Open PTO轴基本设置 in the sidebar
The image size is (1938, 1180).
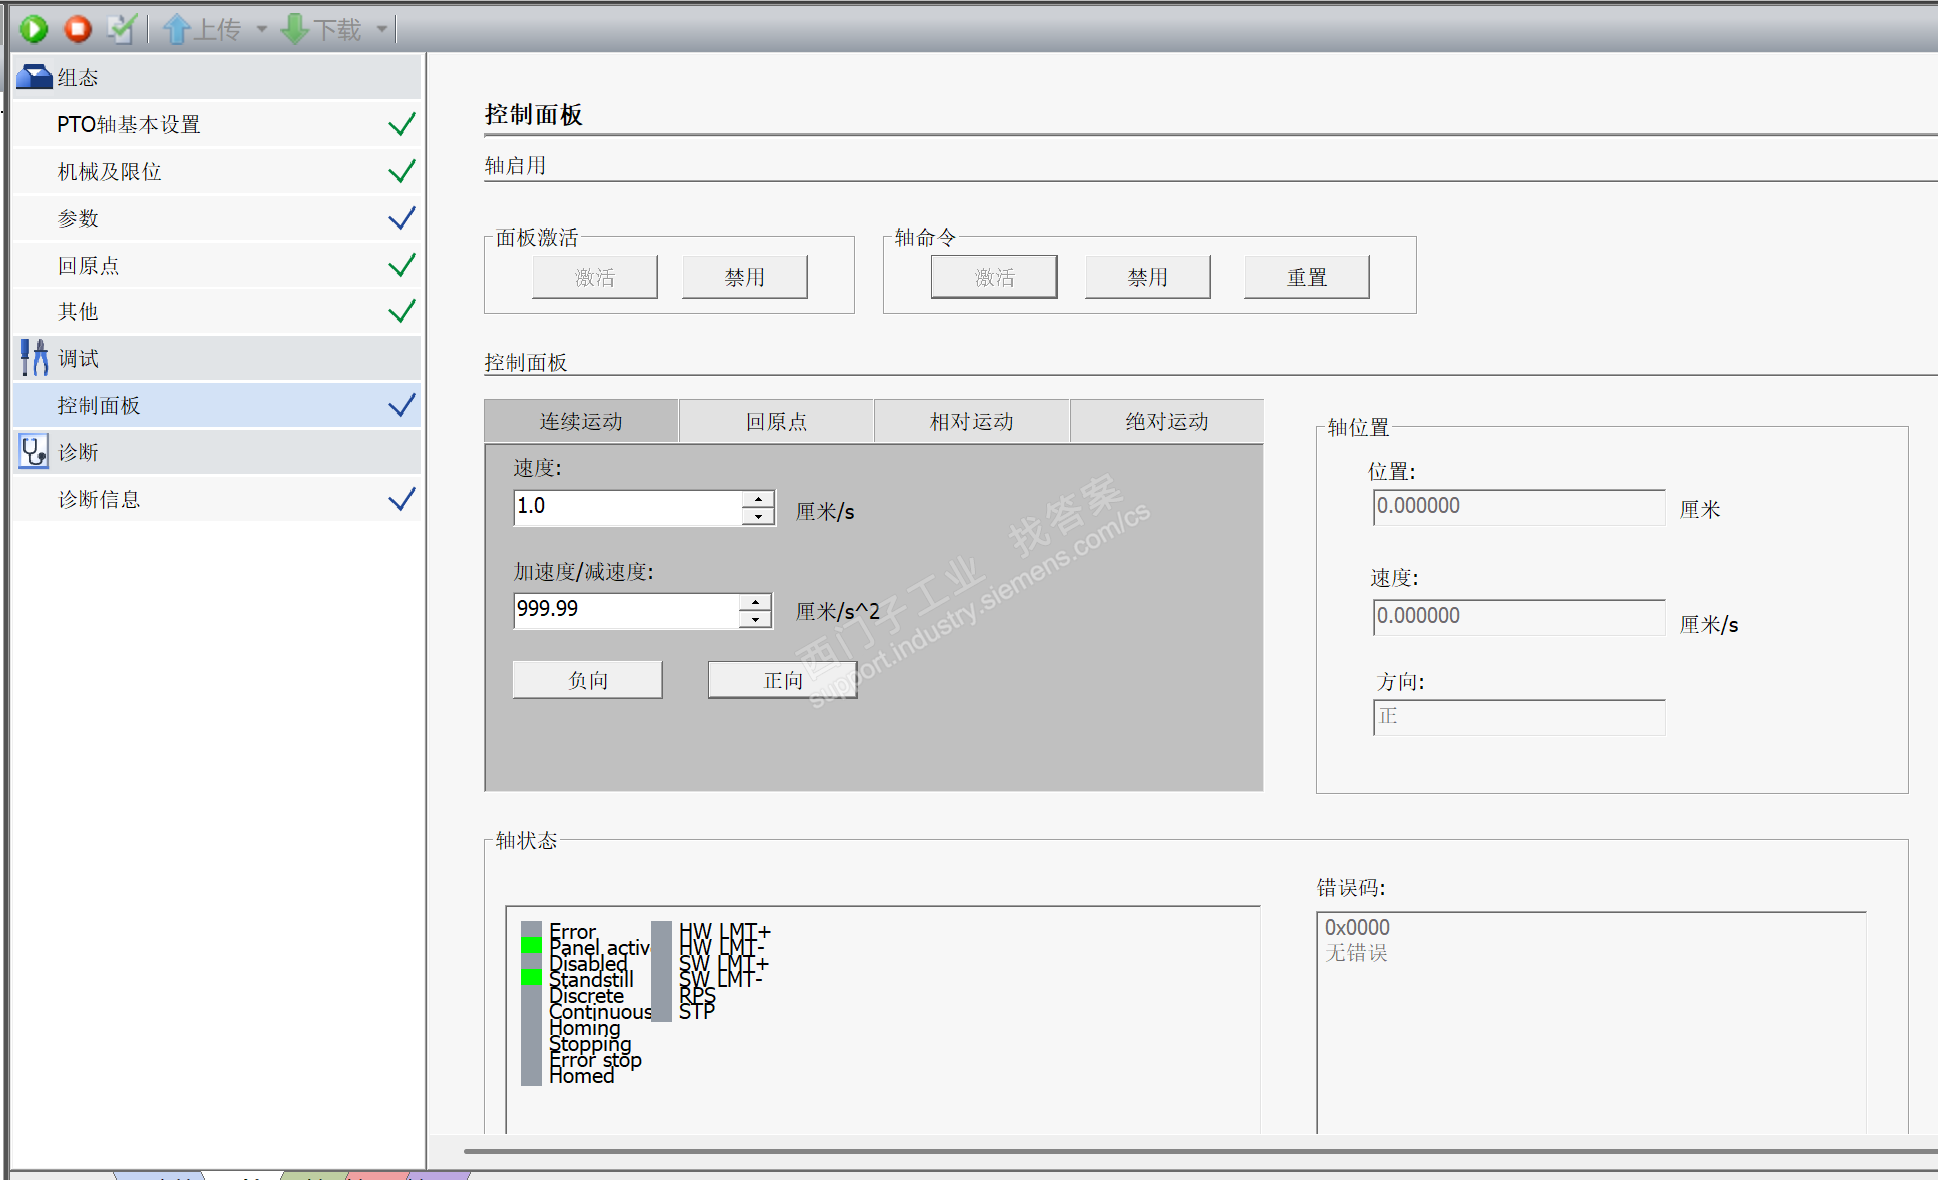129,125
